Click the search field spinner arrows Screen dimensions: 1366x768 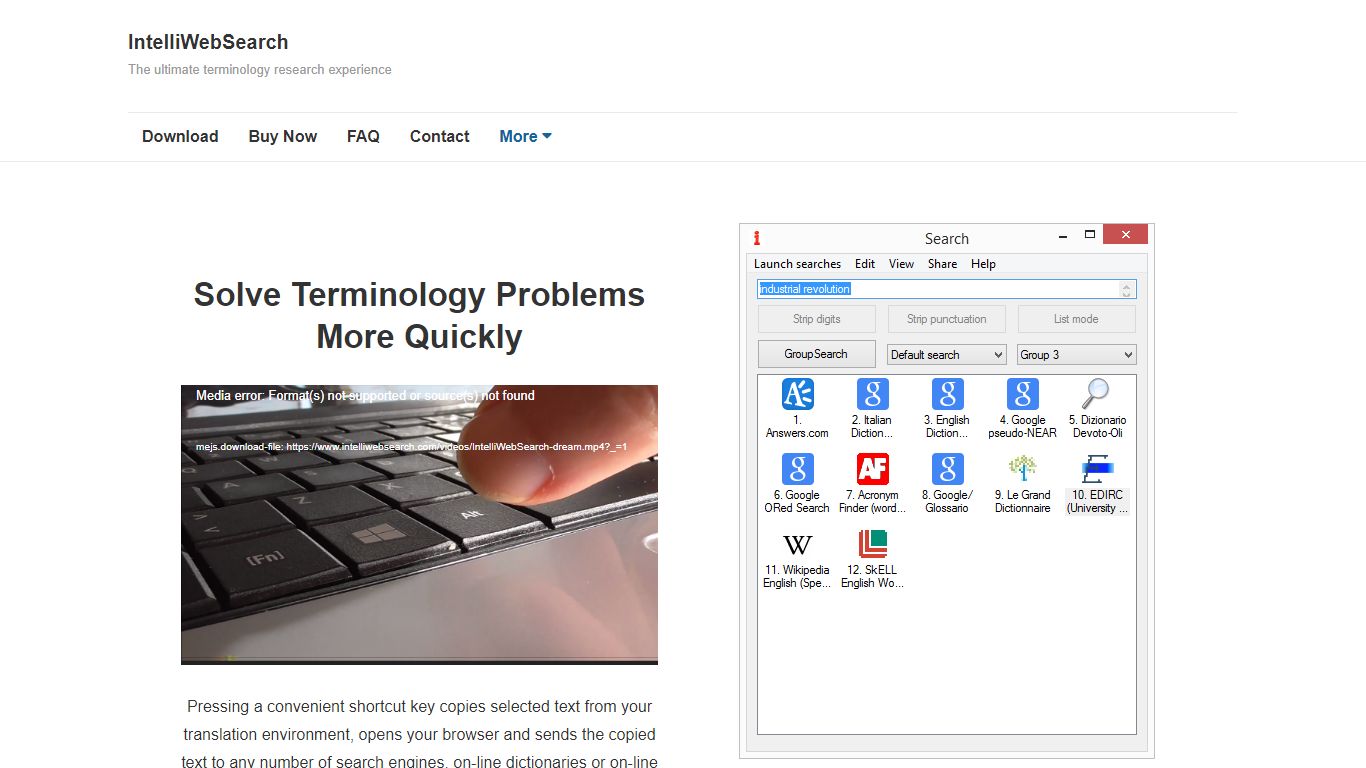click(1127, 289)
